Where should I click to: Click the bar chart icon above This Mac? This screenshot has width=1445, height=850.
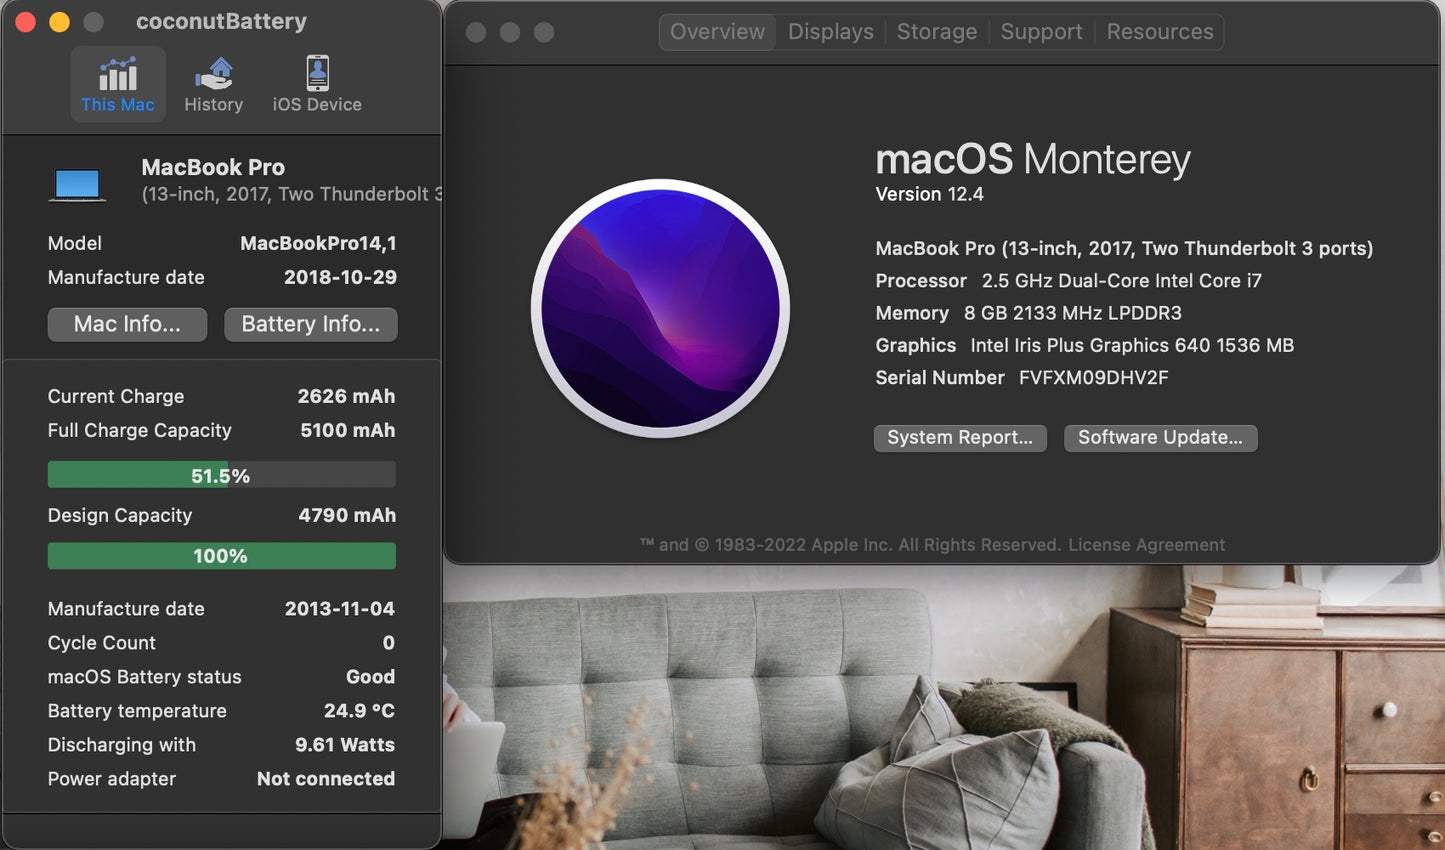click(117, 72)
